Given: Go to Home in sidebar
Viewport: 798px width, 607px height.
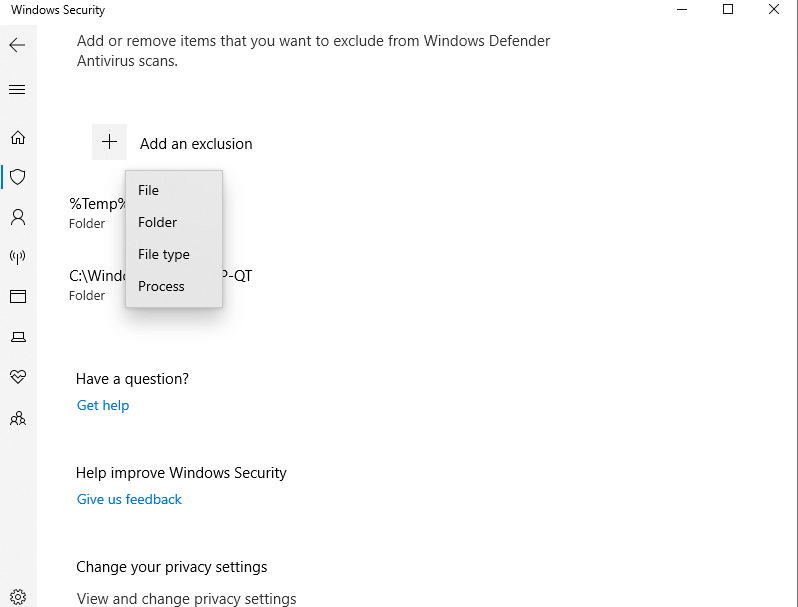Looking at the screenshot, I should [17, 138].
